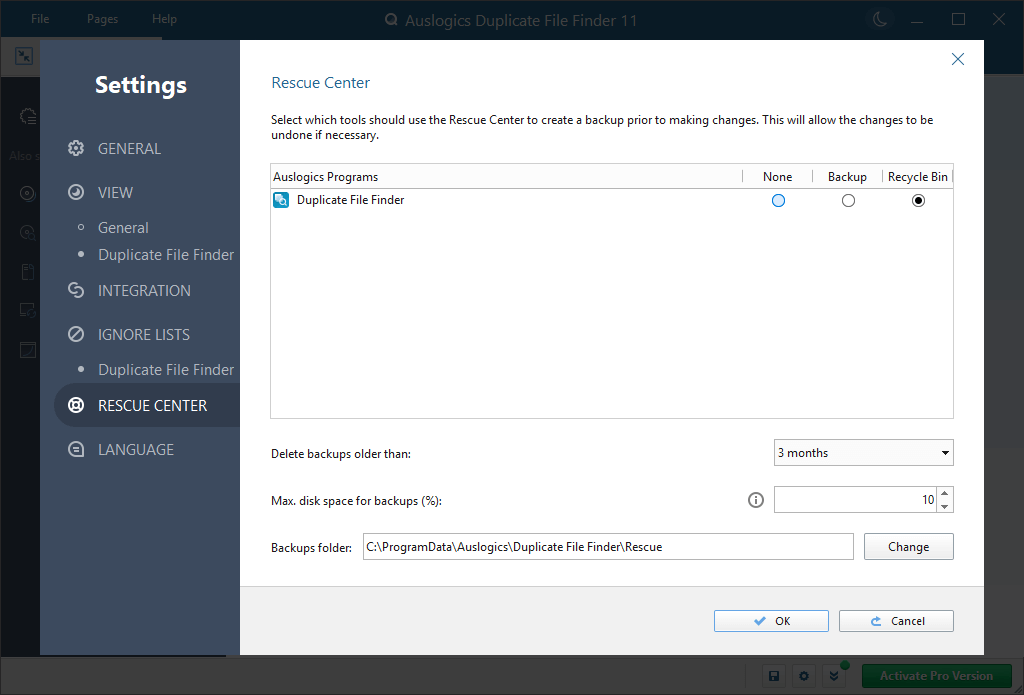The width and height of the screenshot is (1024, 695).
Task: Click the RESCUE CENTER lifebuoy icon
Action: [x=76, y=406]
